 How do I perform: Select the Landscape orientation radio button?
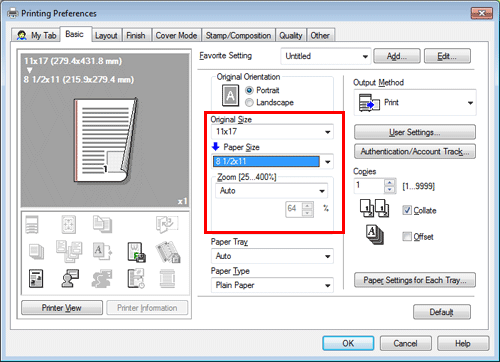249,103
